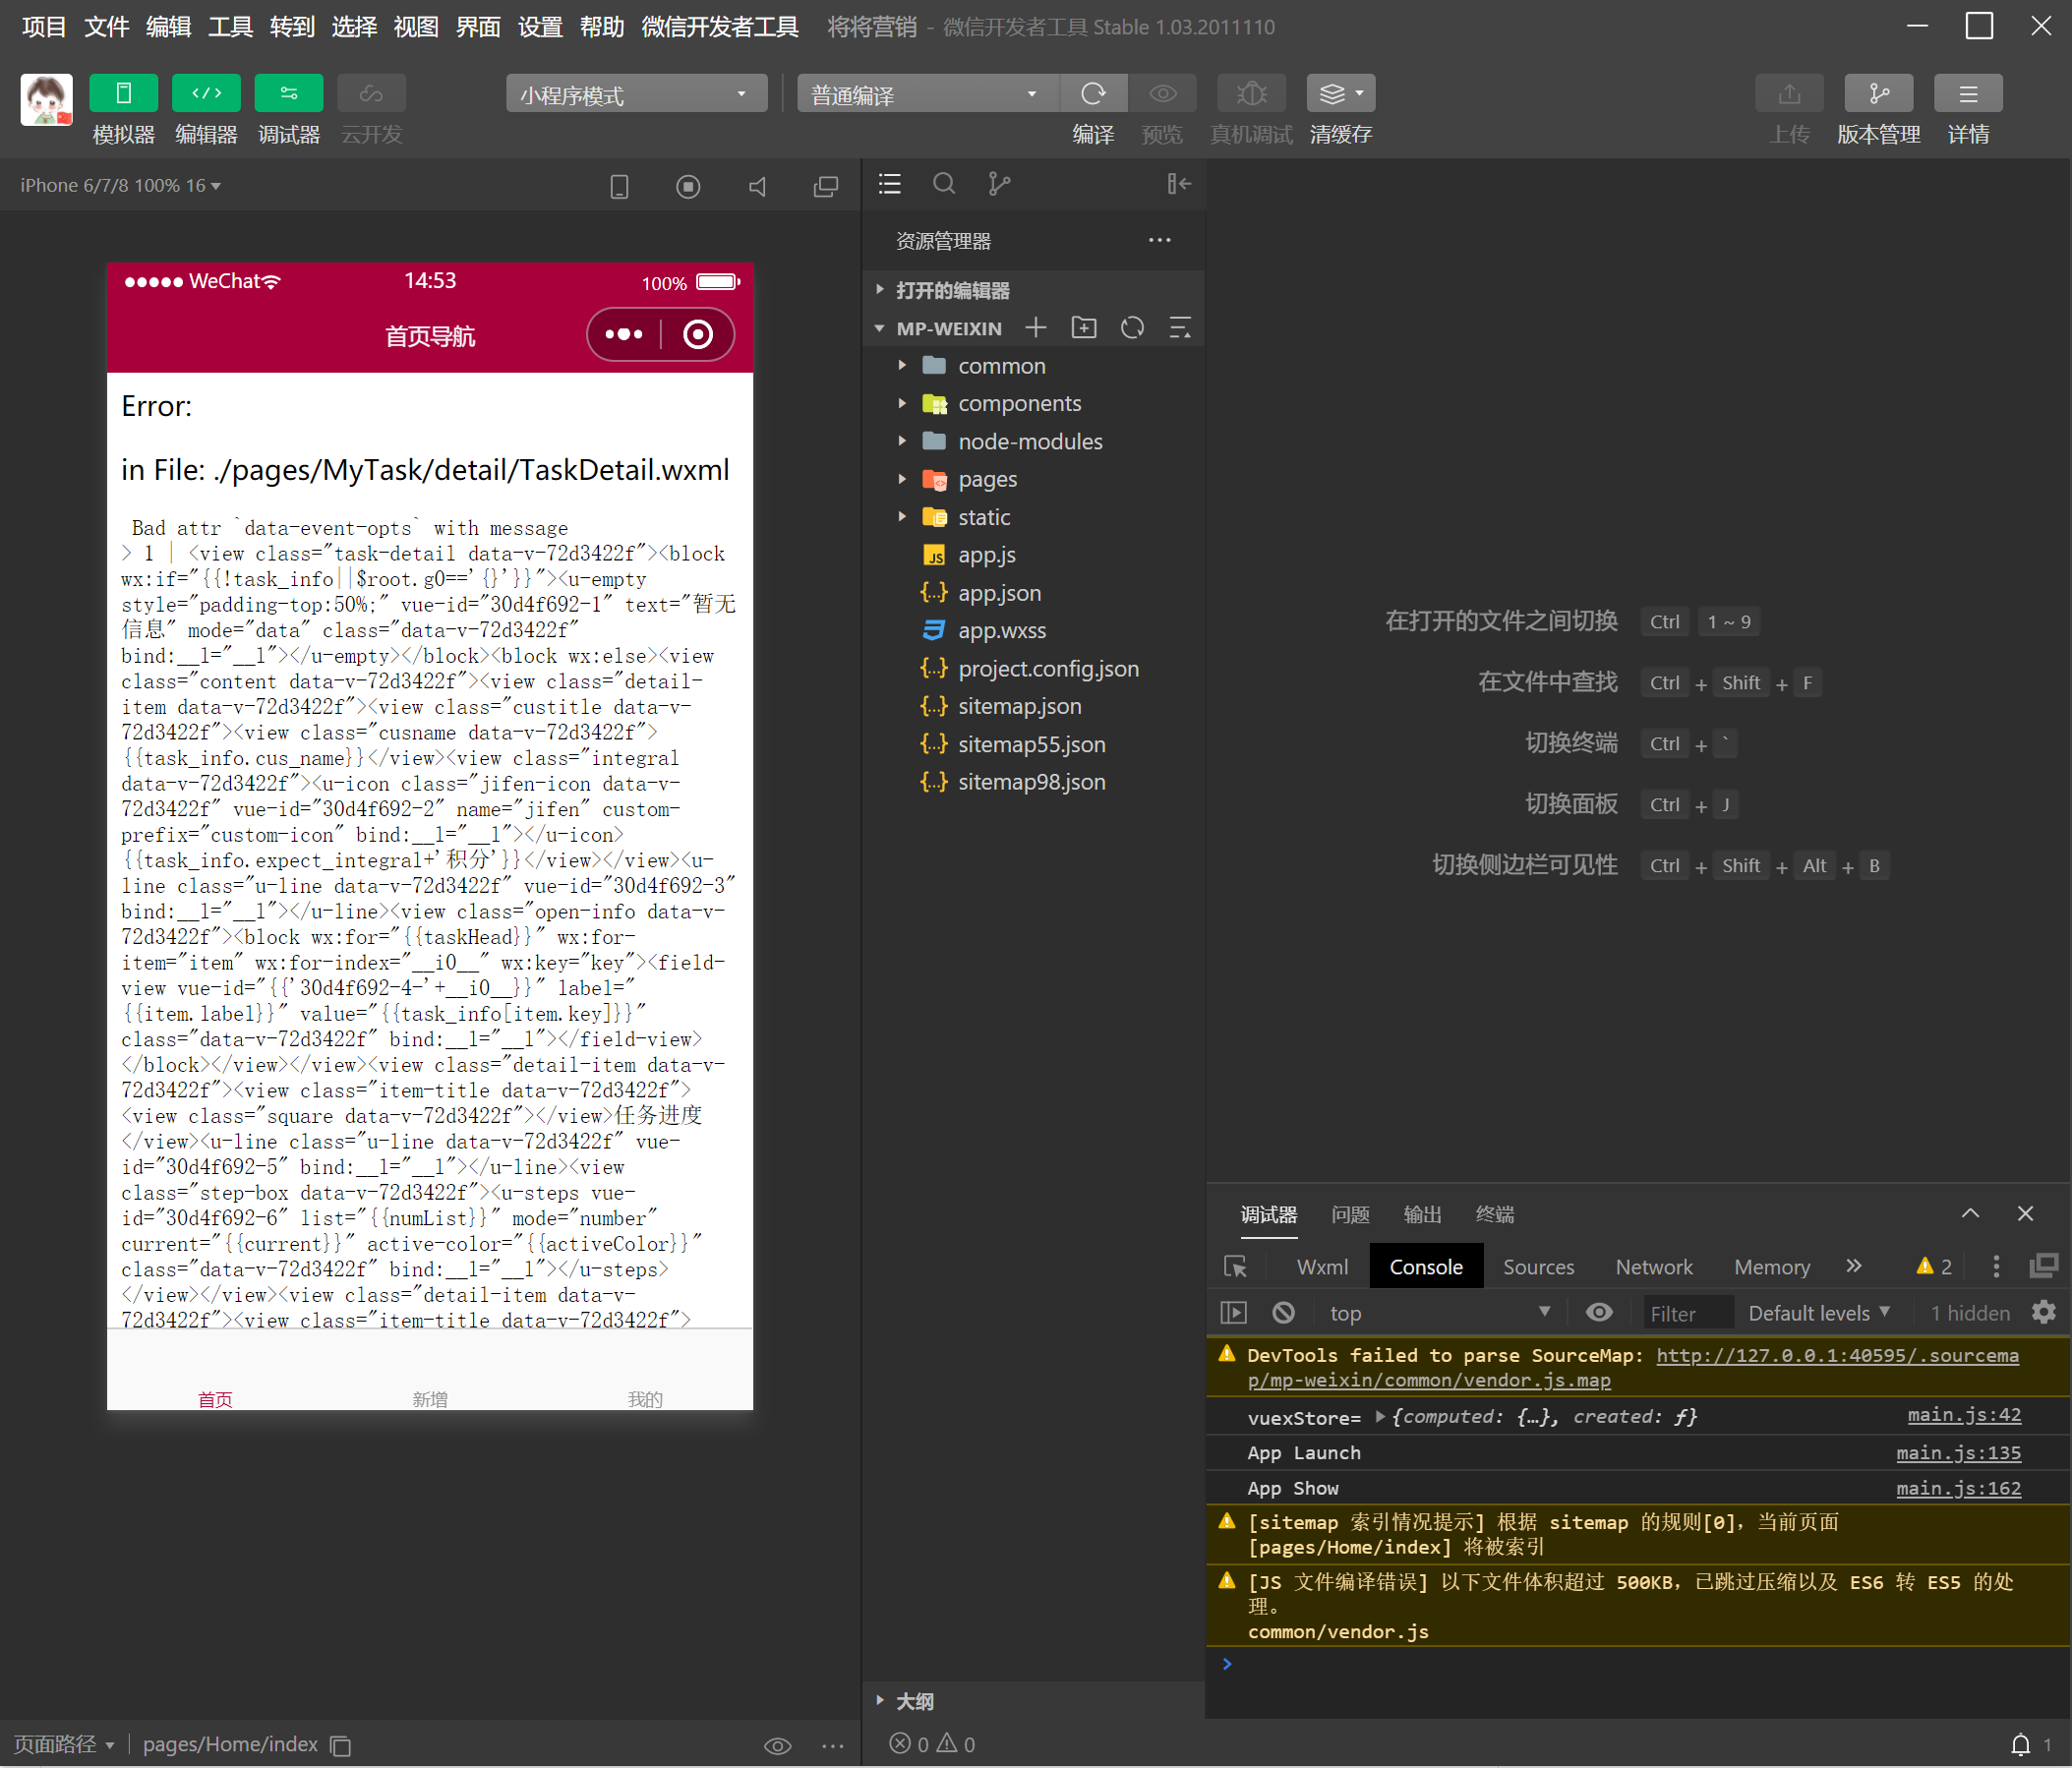Open the 项目 menu
This screenshot has width=2072, height=1768.
pos(44,27)
